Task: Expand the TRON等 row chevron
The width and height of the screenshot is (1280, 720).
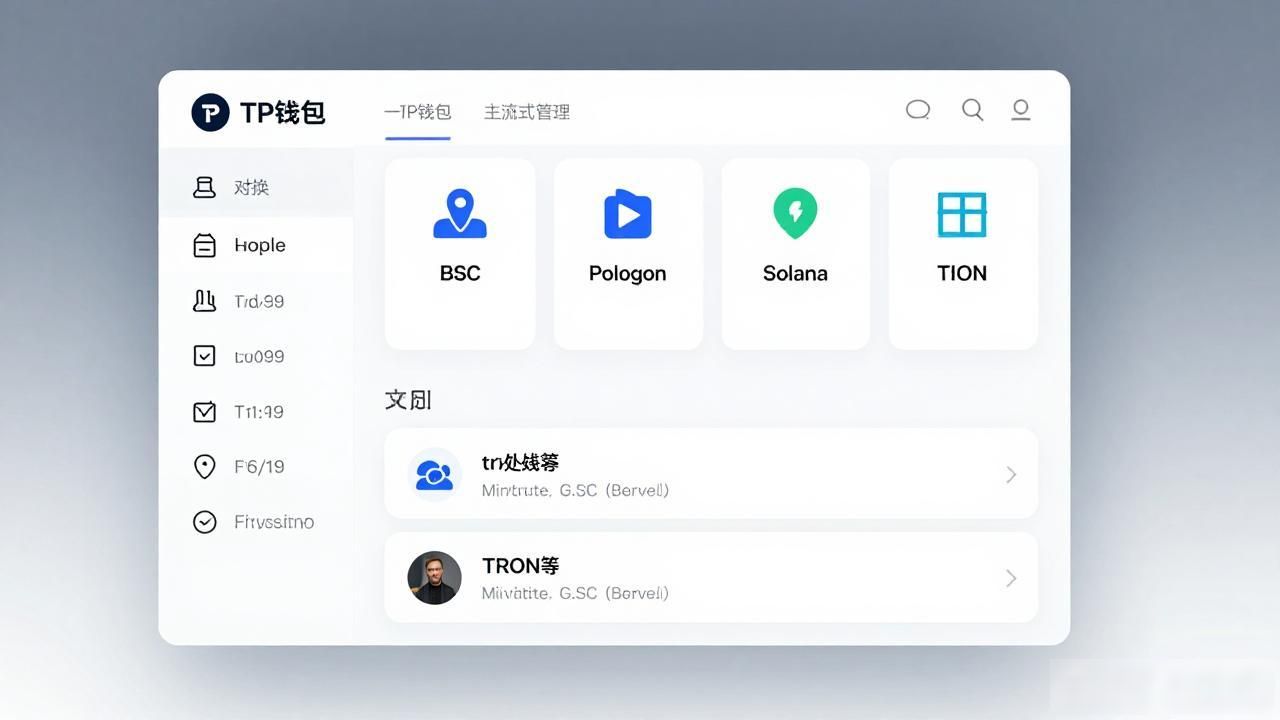Action: [1011, 578]
